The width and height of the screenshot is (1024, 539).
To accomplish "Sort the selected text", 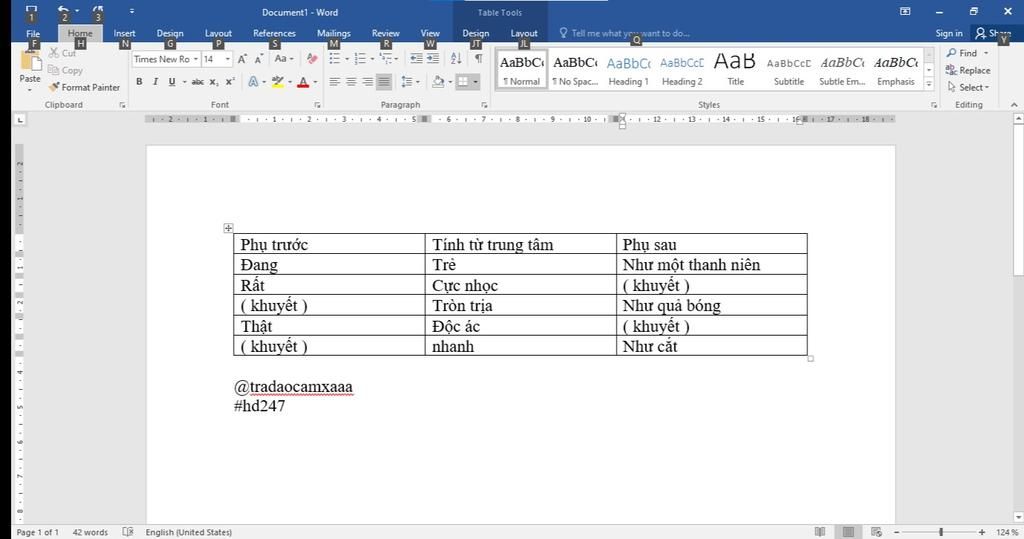I will tap(456, 59).
